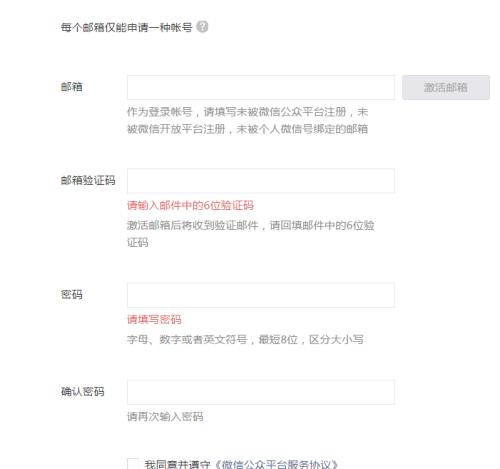Select the 邮箱验证码 input box
Screen dimensions: 500x469
(261, 181)
